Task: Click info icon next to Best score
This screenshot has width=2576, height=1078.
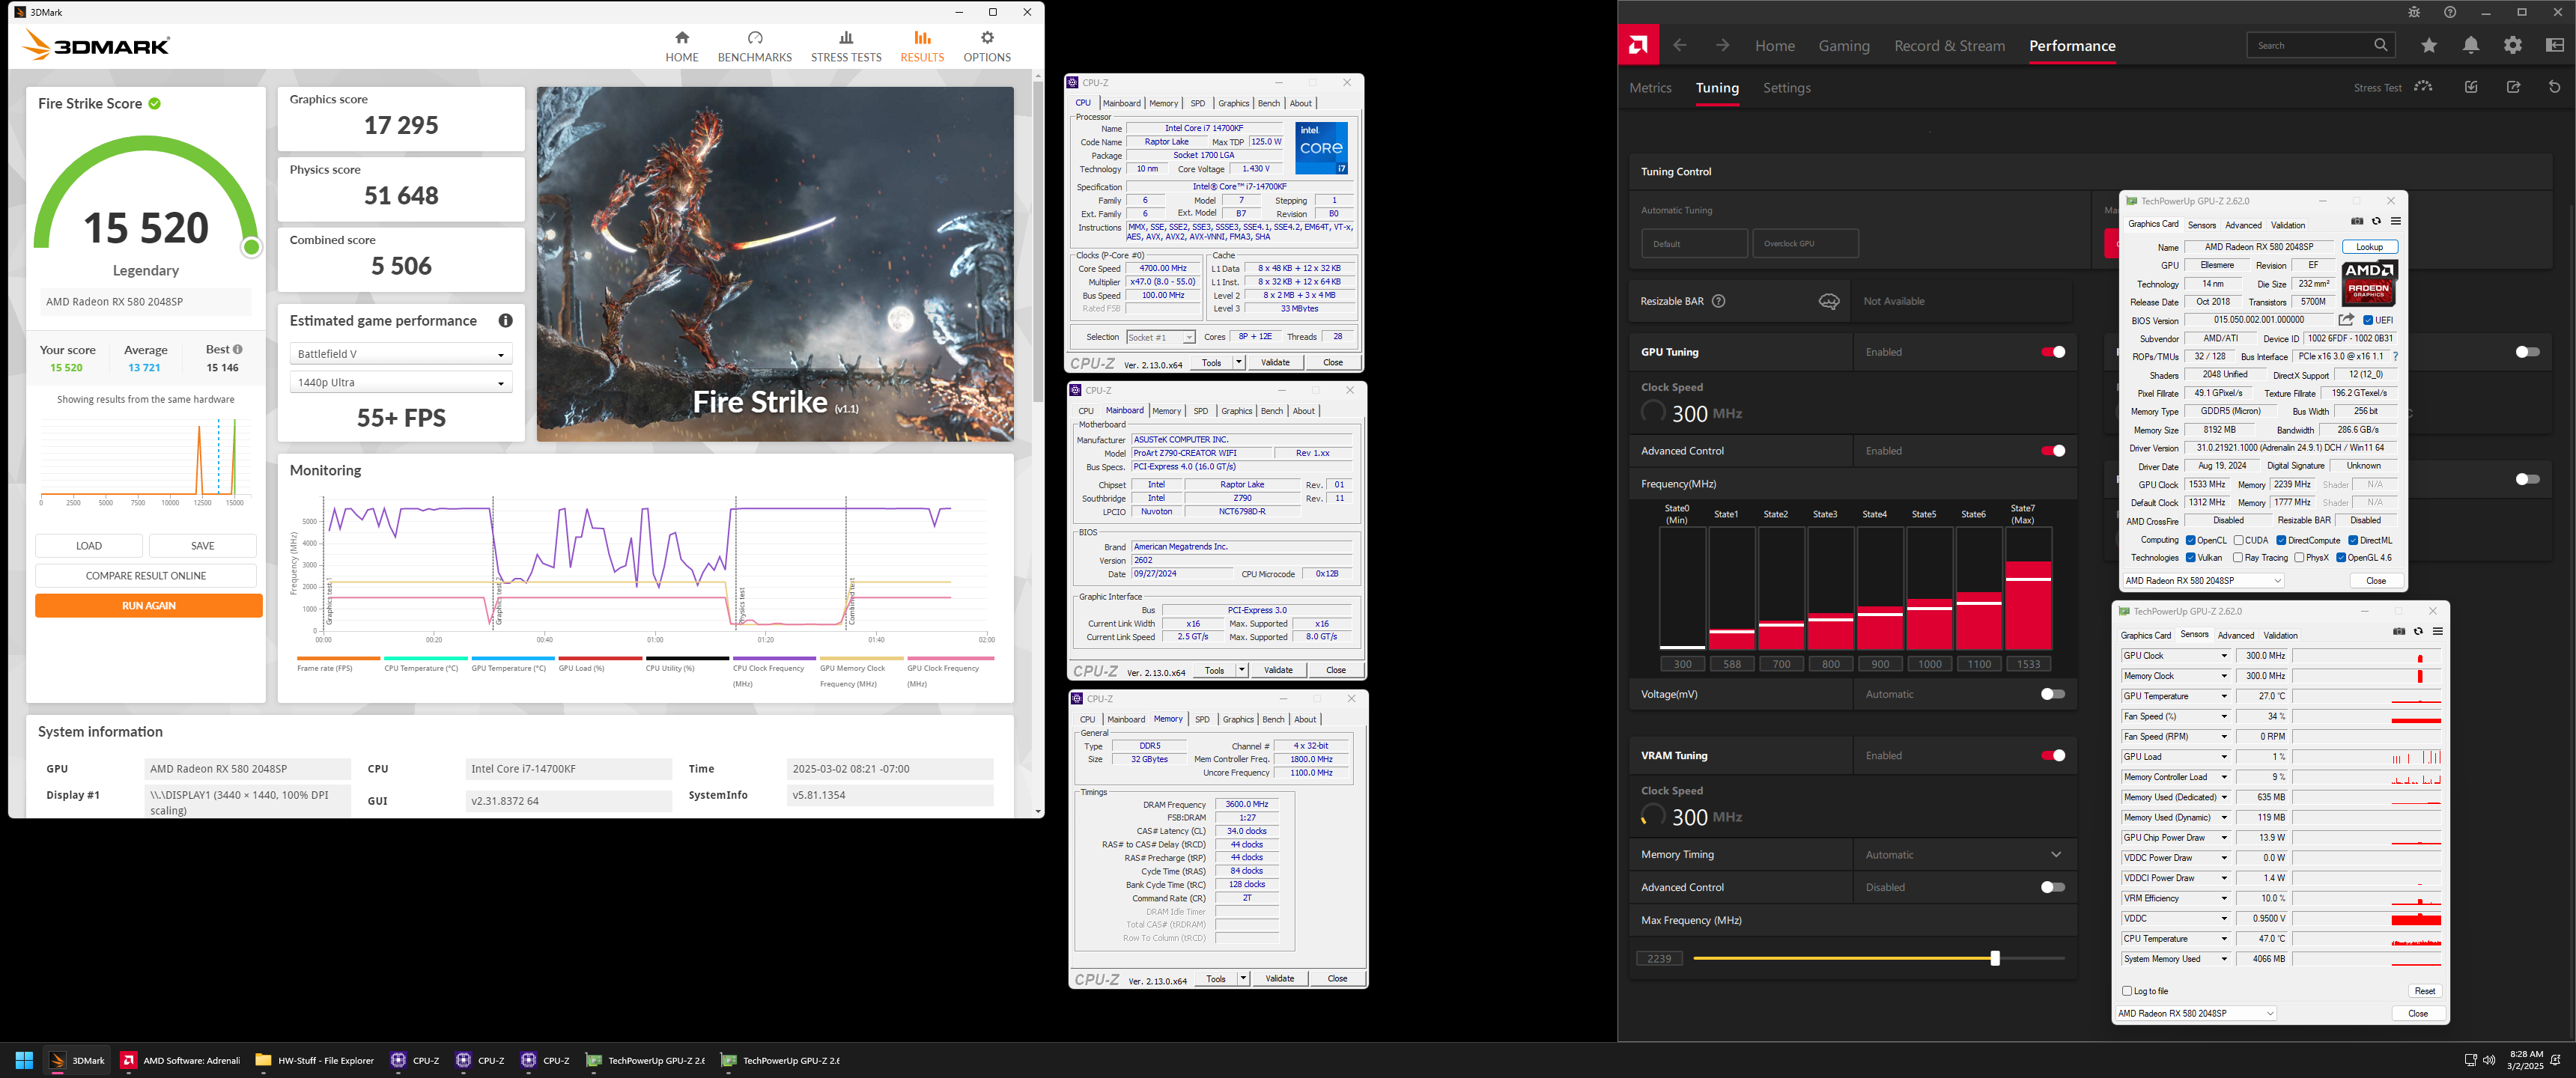Action: [x=238, y=350]
